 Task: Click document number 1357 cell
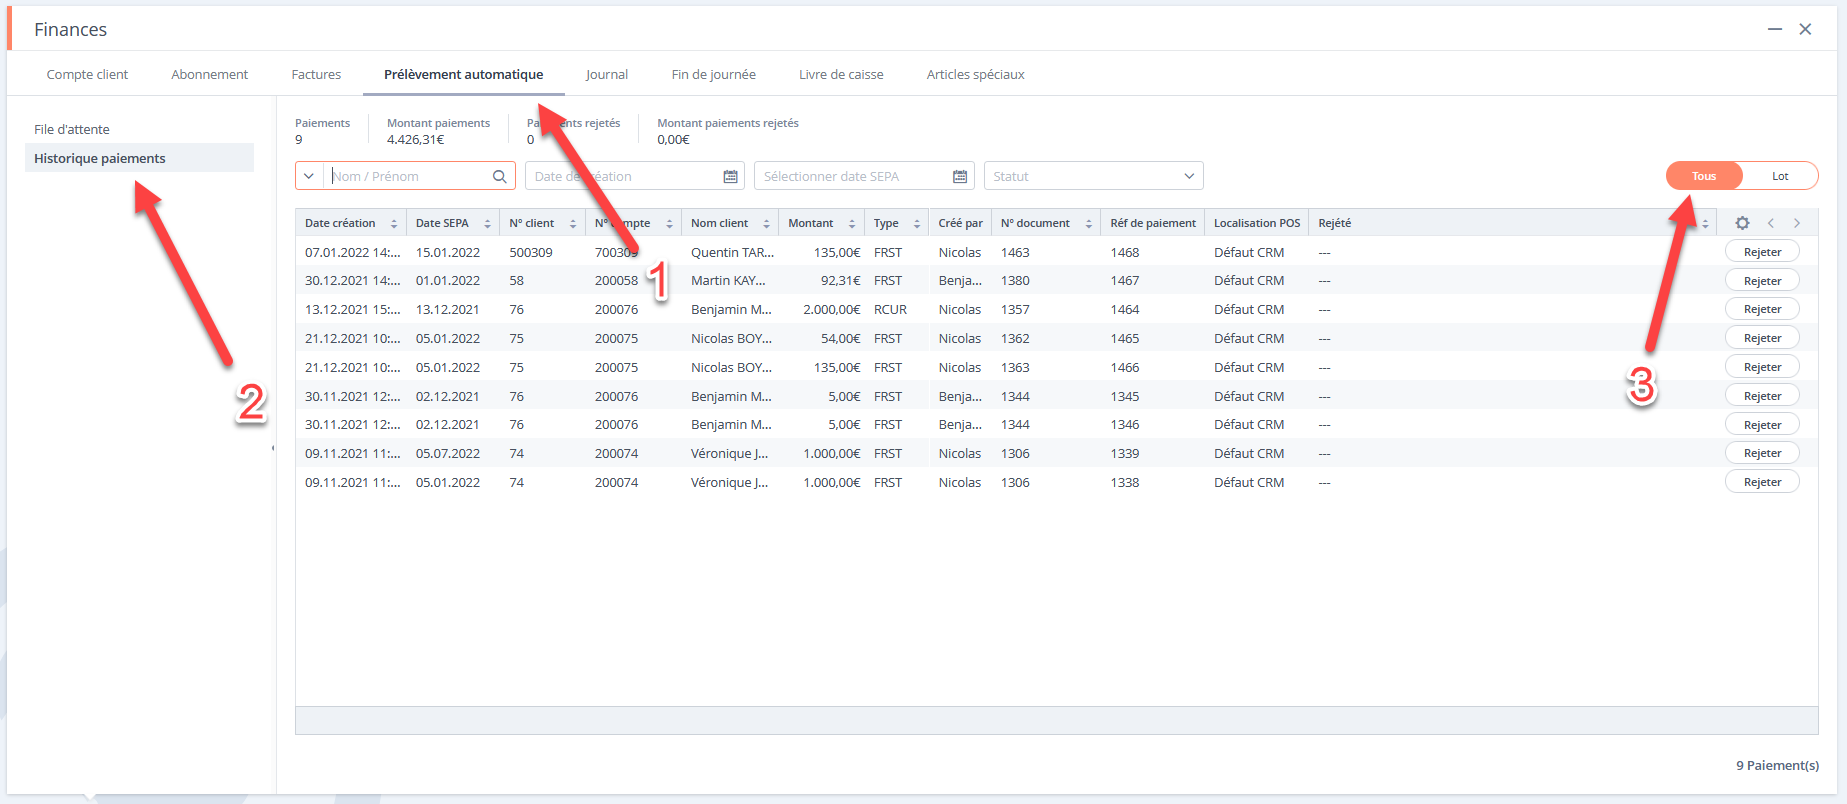coord(1015,309)
